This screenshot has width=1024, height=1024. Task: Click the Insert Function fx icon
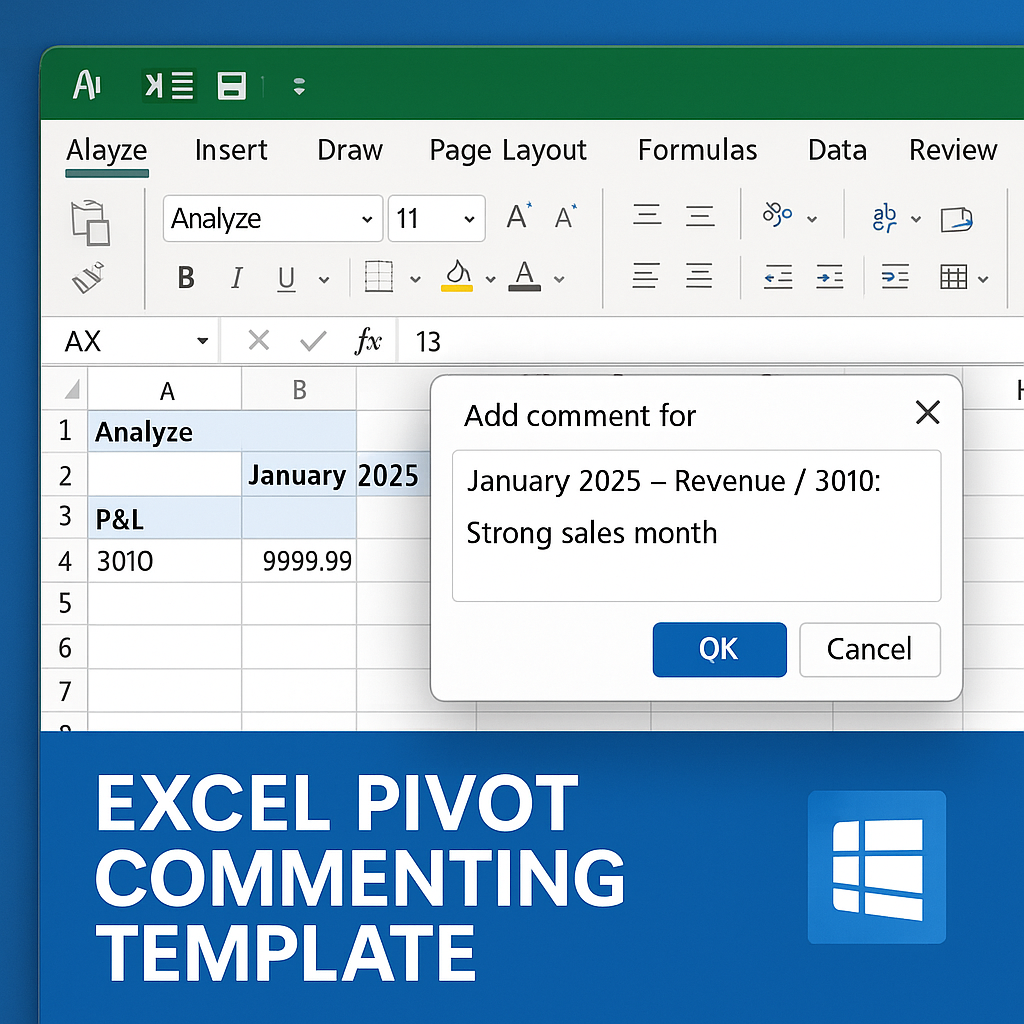[x=368, y=340]
